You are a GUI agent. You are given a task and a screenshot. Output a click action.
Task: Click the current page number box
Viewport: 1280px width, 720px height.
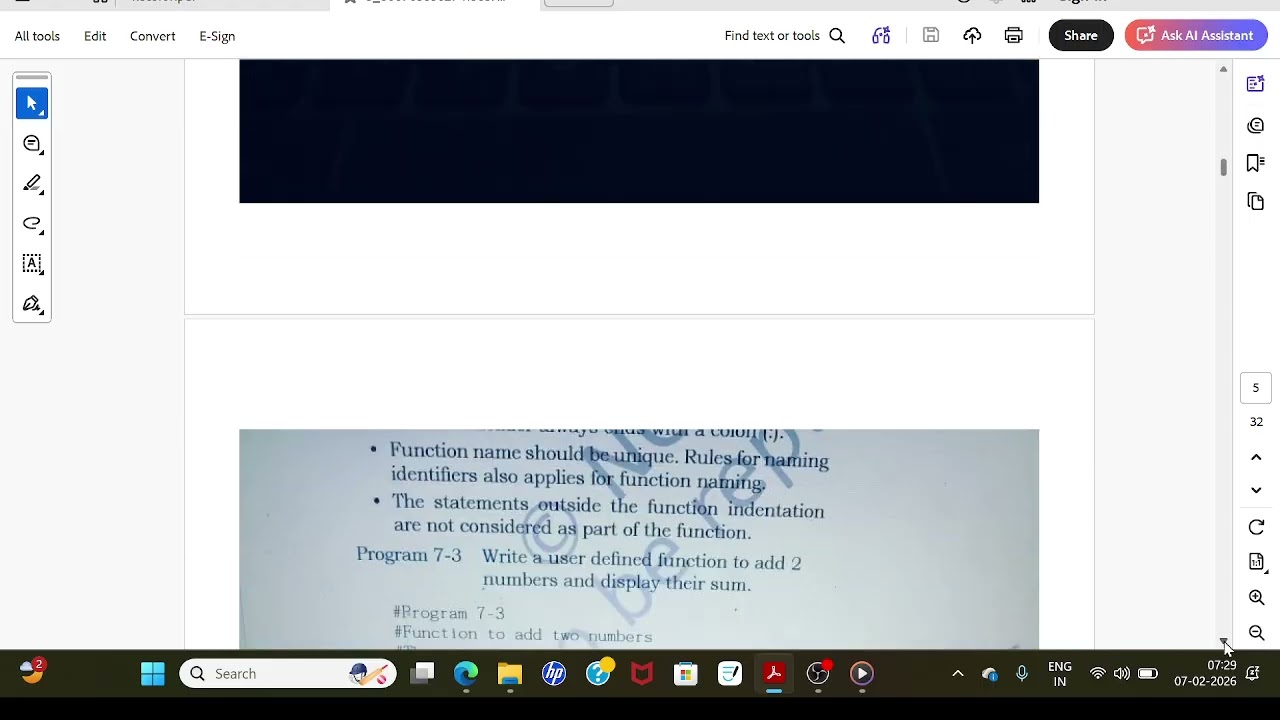1256,388
